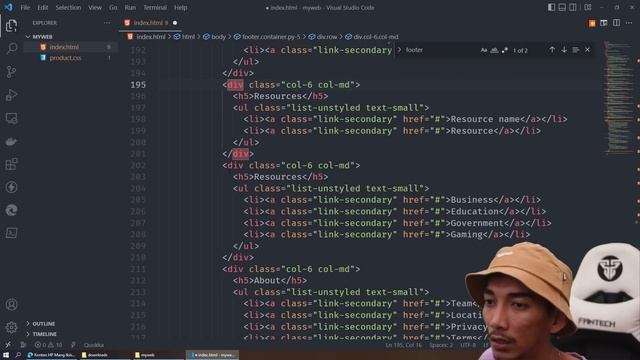Viewport: 640px width, 360px height.
Task: Open Windows taskbar search icon
Action: pos(18,355)
